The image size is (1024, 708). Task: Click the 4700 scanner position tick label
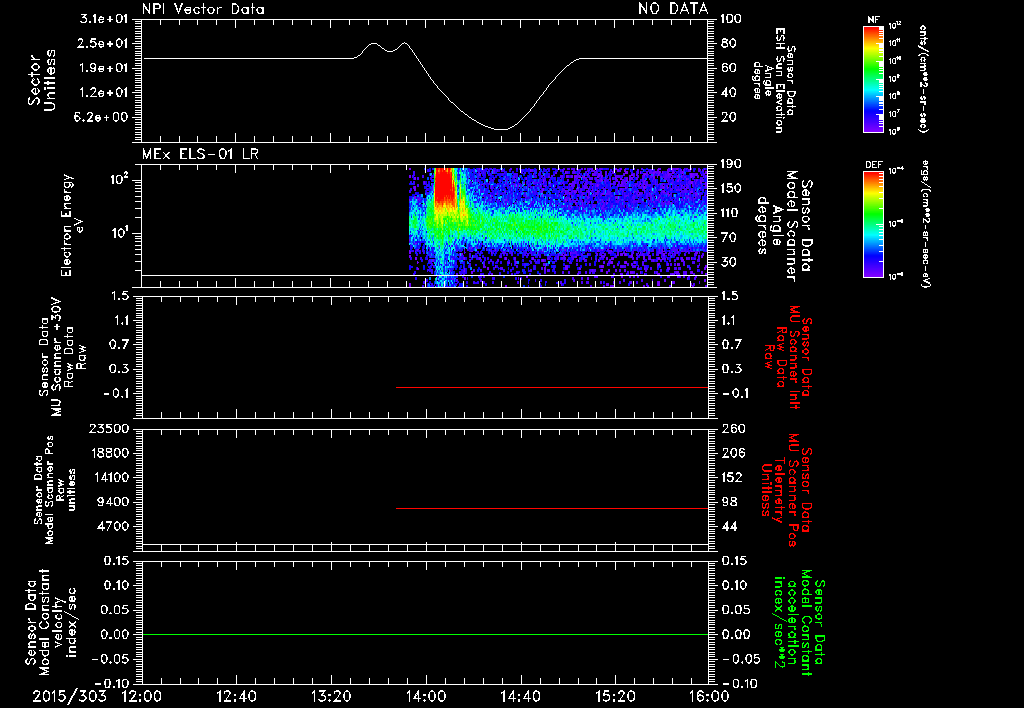pos(114,526)
